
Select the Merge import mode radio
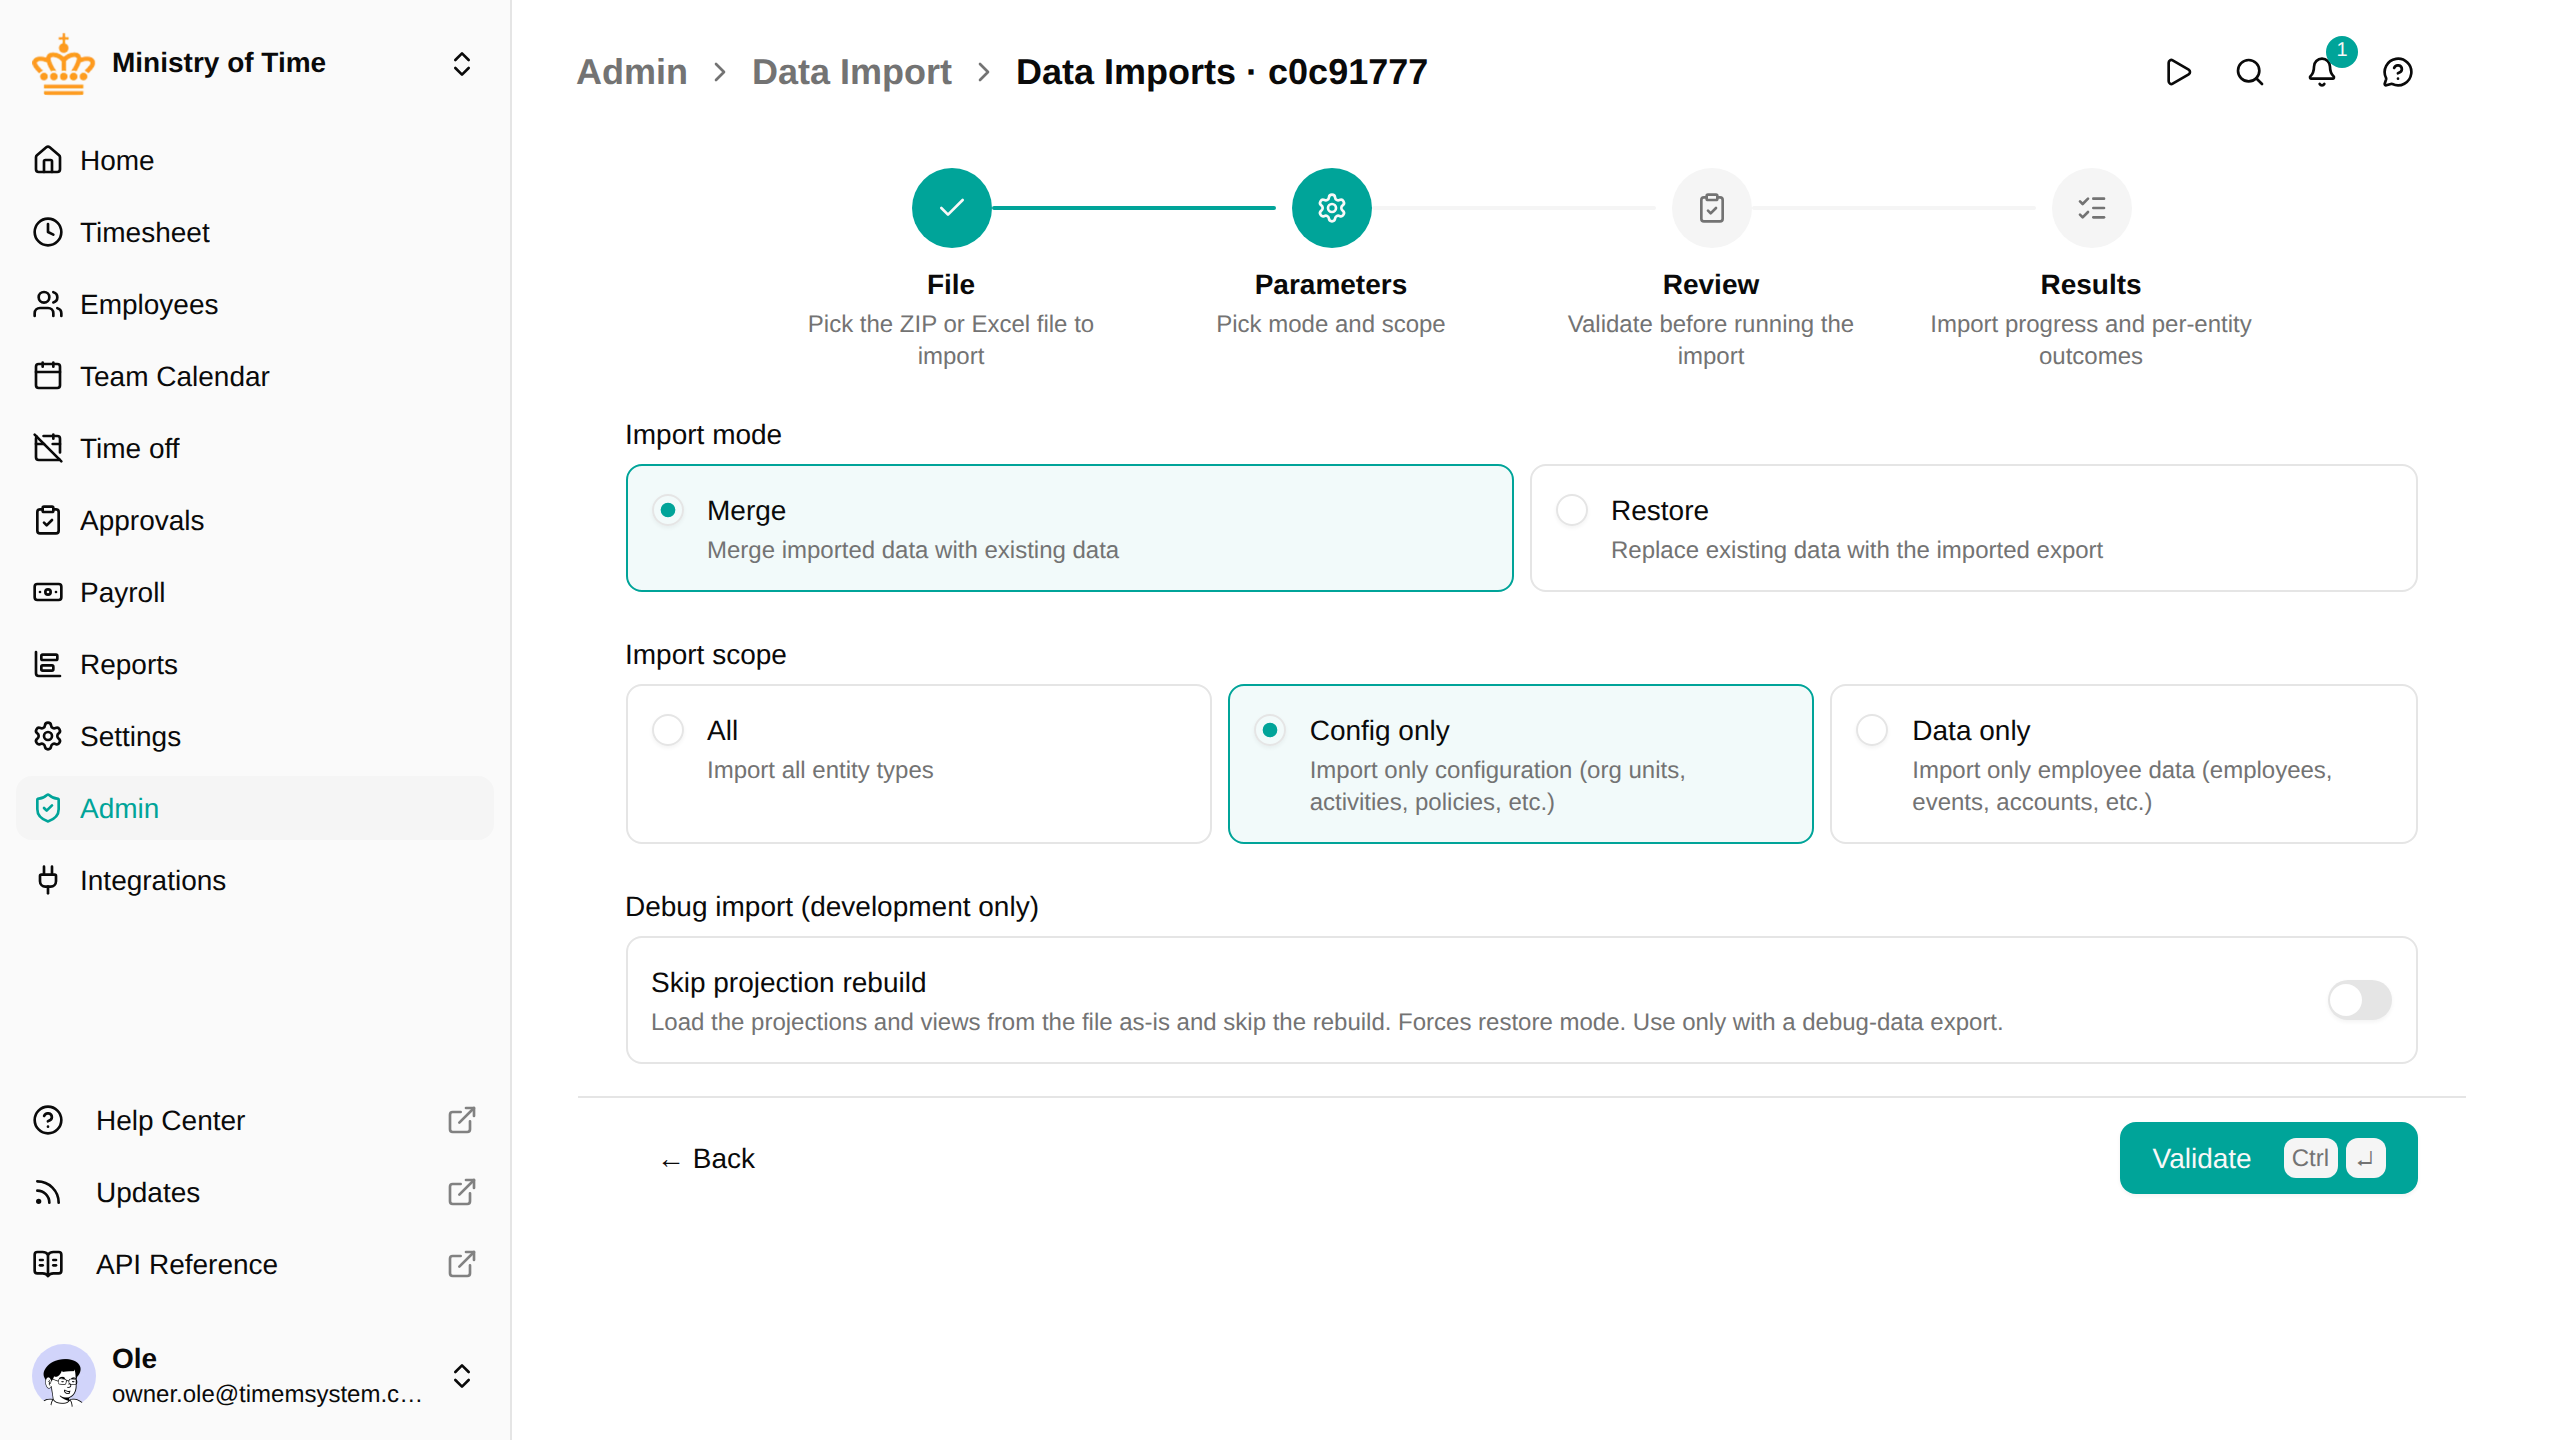(668, 510)
